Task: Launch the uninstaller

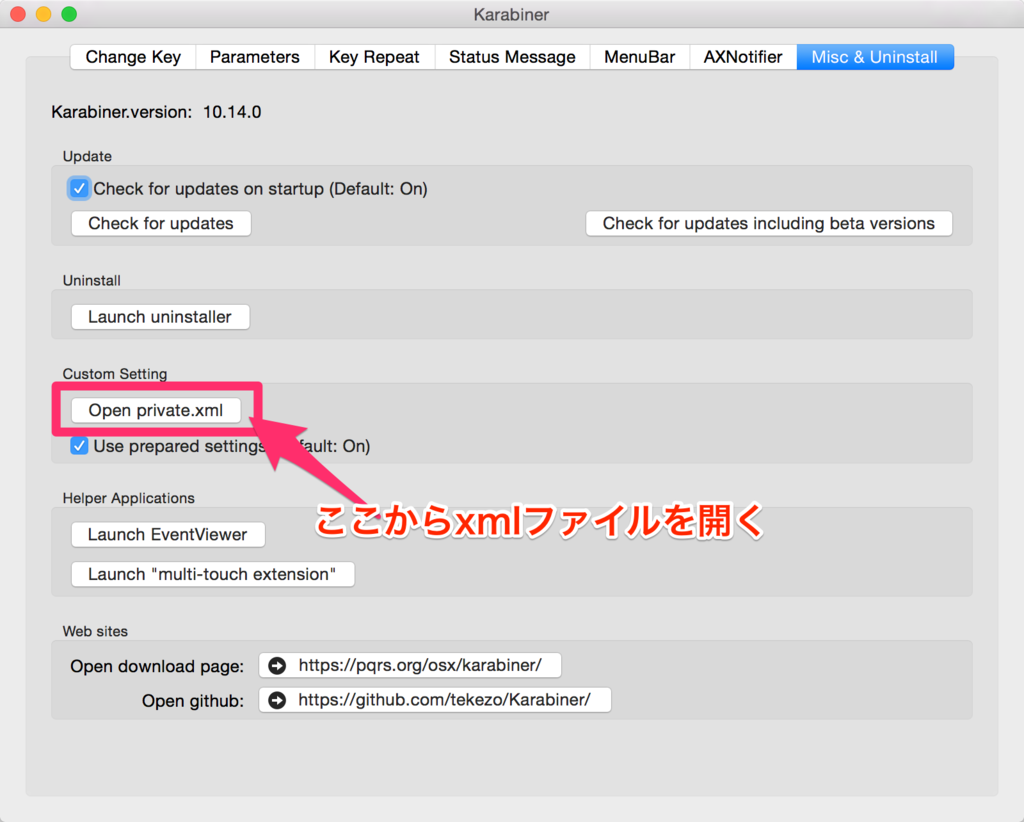Action: (160, 317)
